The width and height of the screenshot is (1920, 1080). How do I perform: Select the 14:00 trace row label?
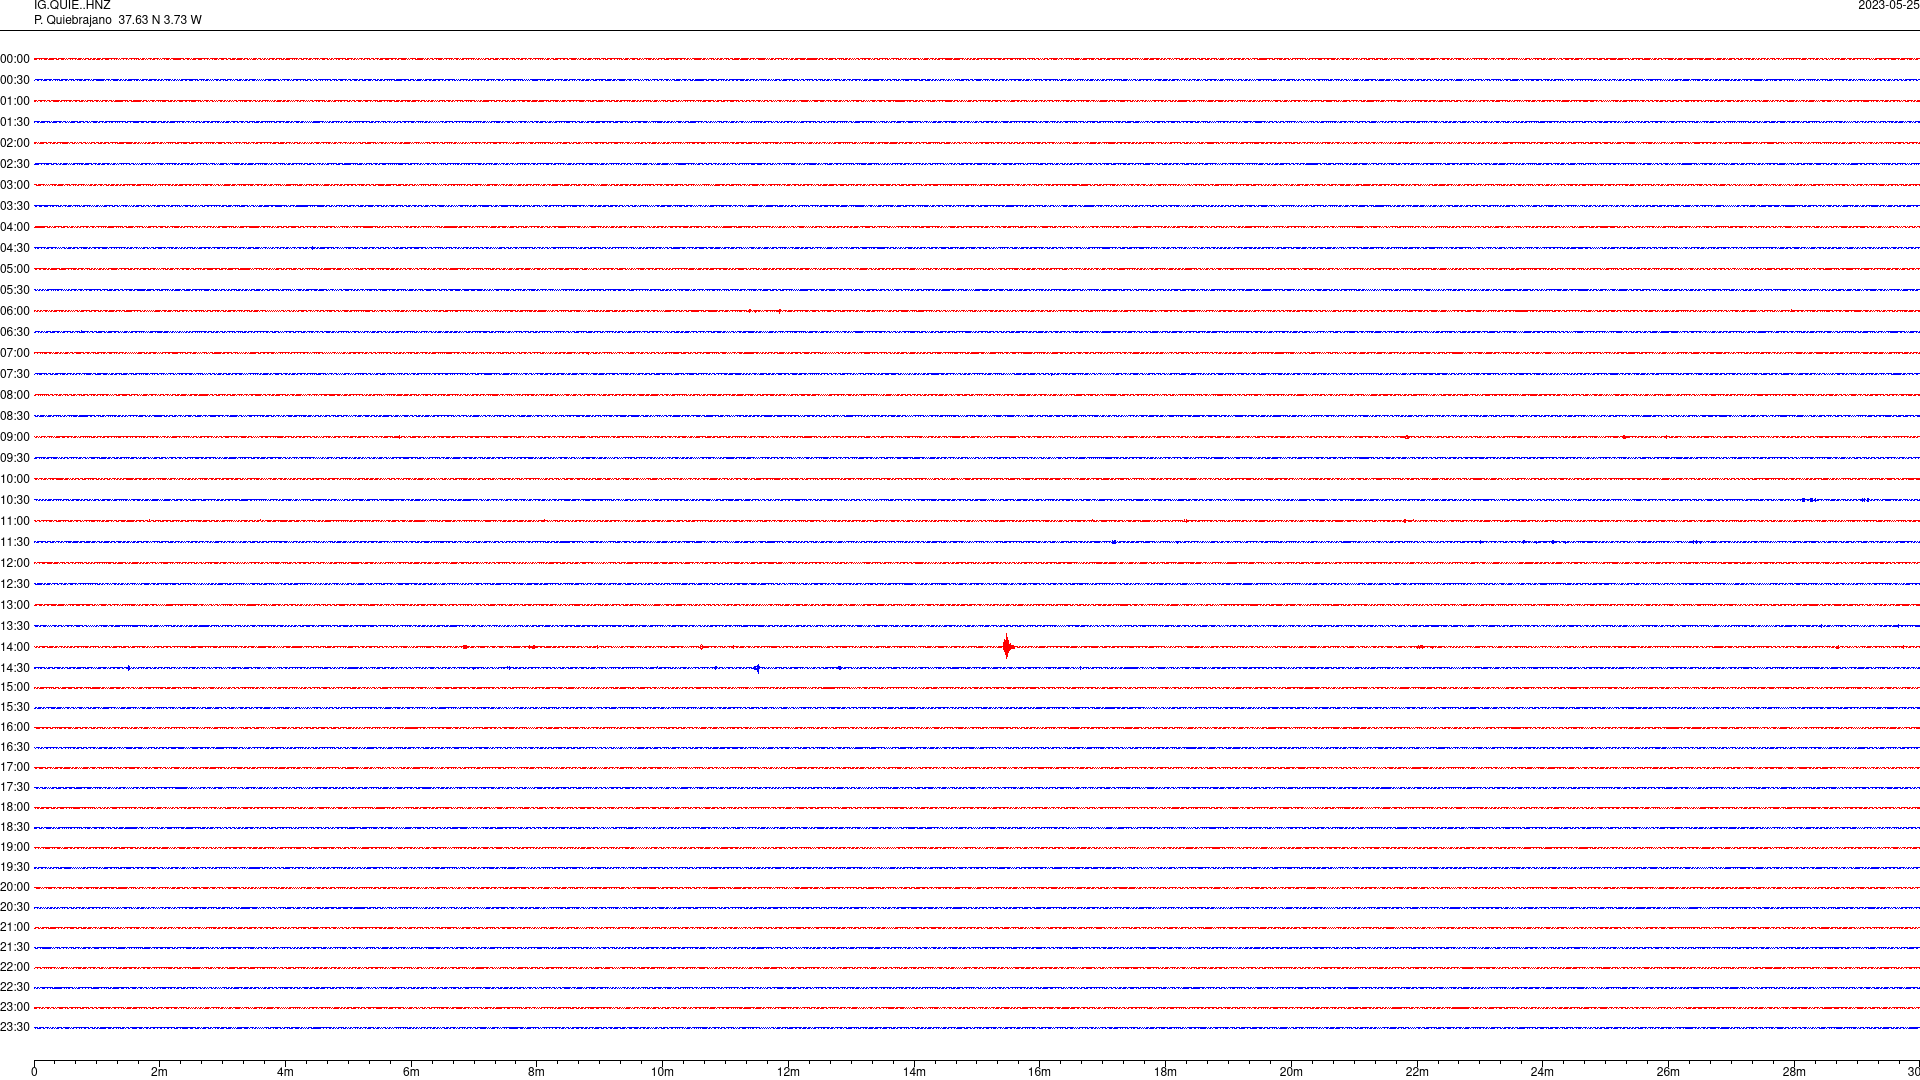point(15,647)
